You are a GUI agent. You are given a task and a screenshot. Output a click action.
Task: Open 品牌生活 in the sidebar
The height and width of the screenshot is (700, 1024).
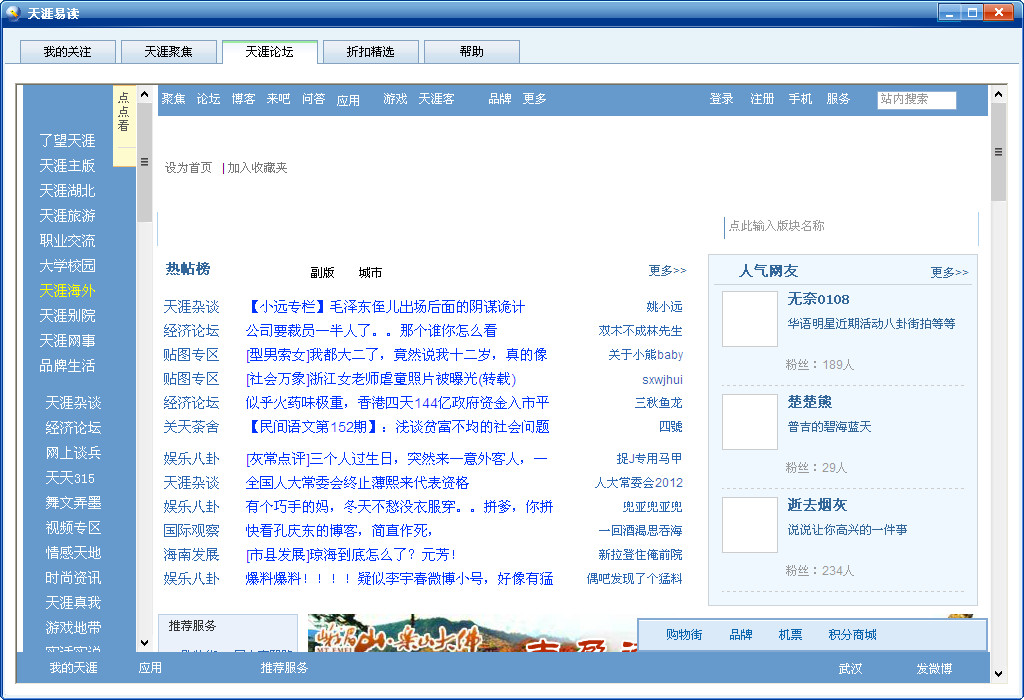pos(67,366)
